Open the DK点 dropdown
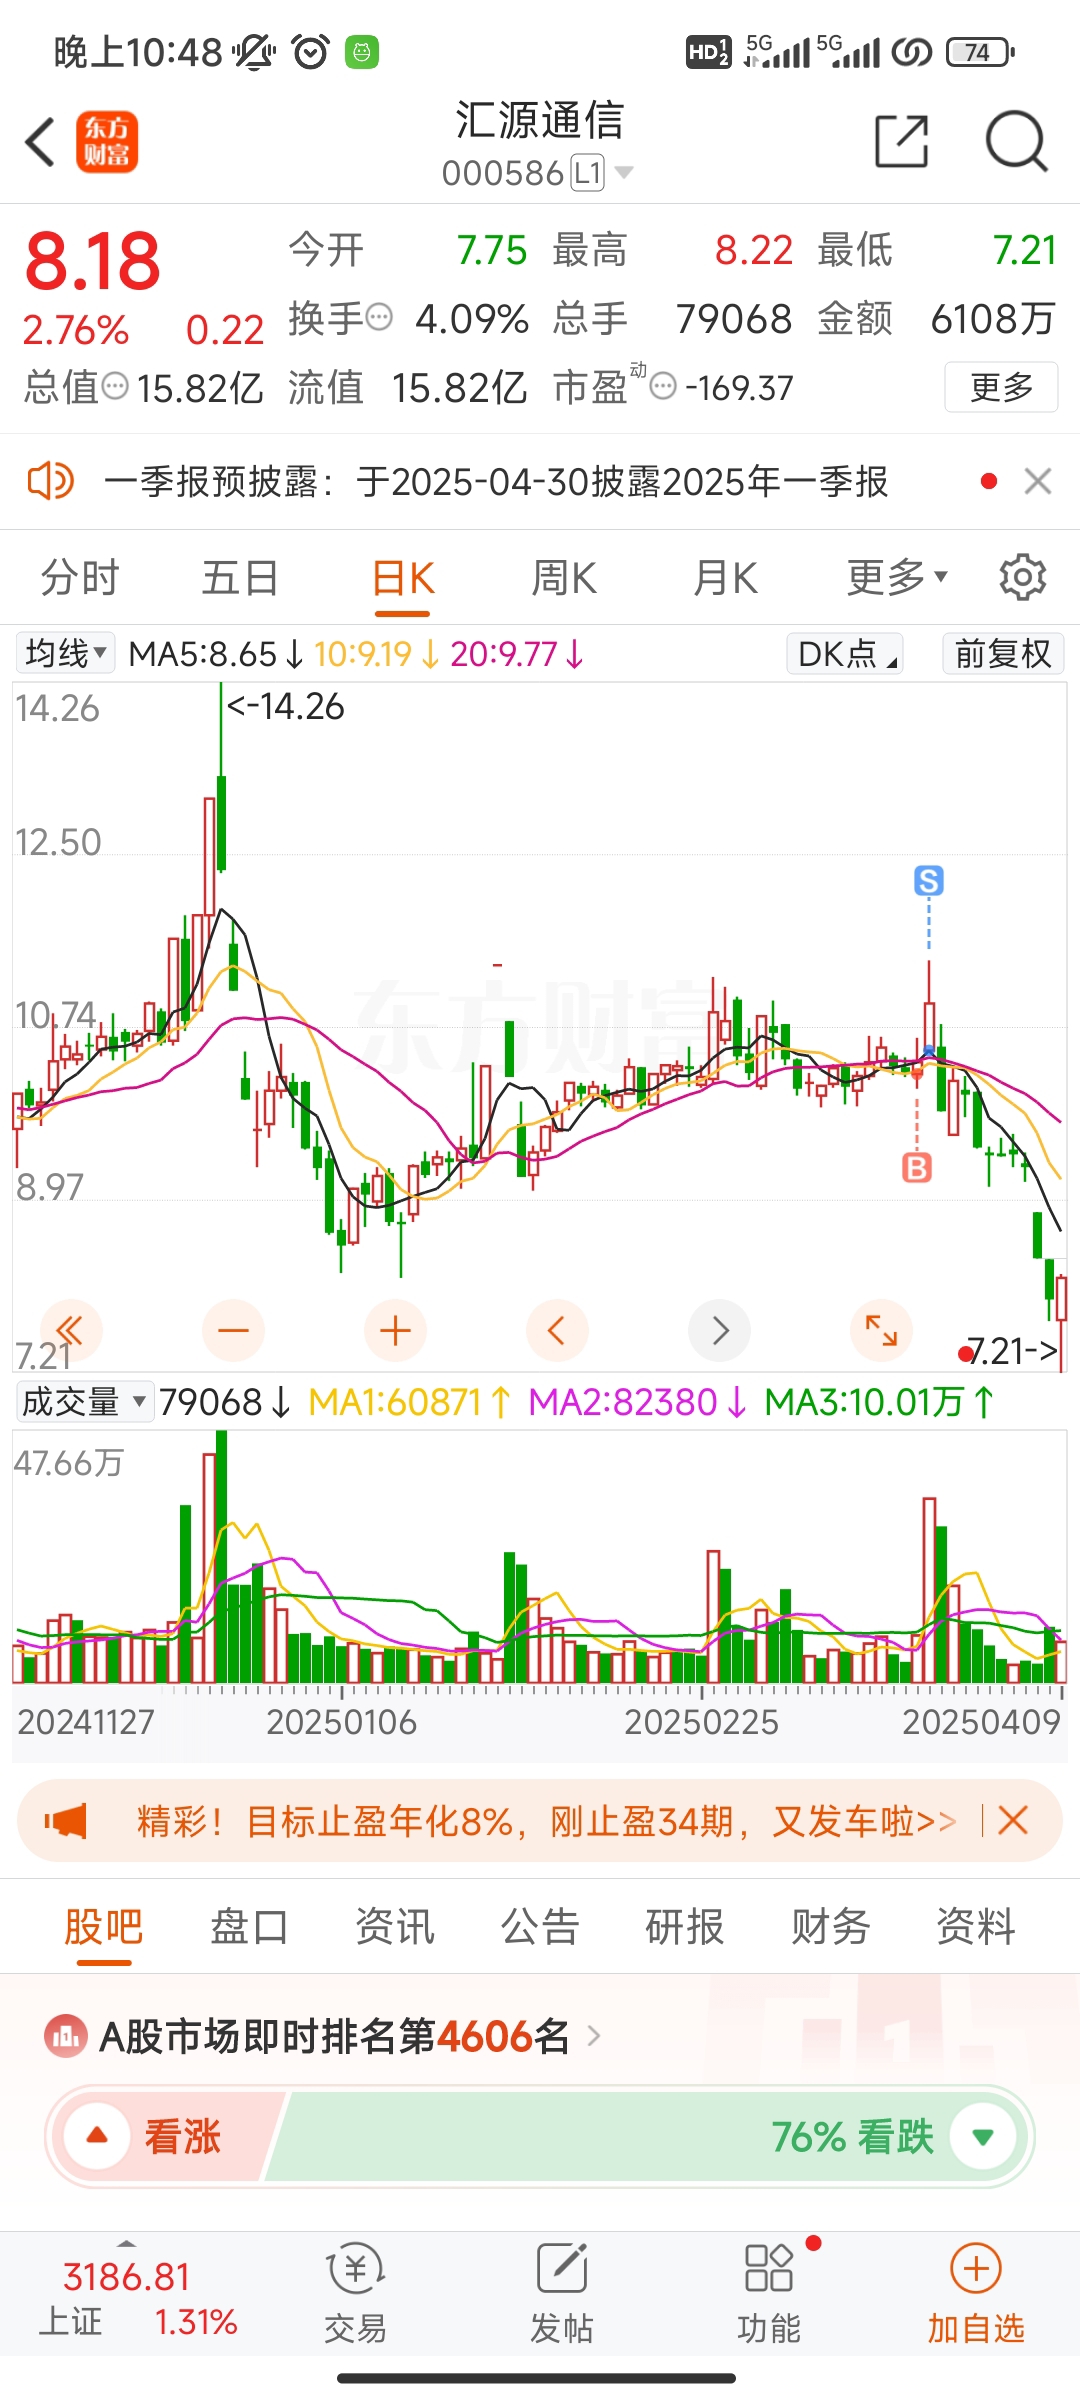This screenshot has width=1080, height=2400. point(846,653)
